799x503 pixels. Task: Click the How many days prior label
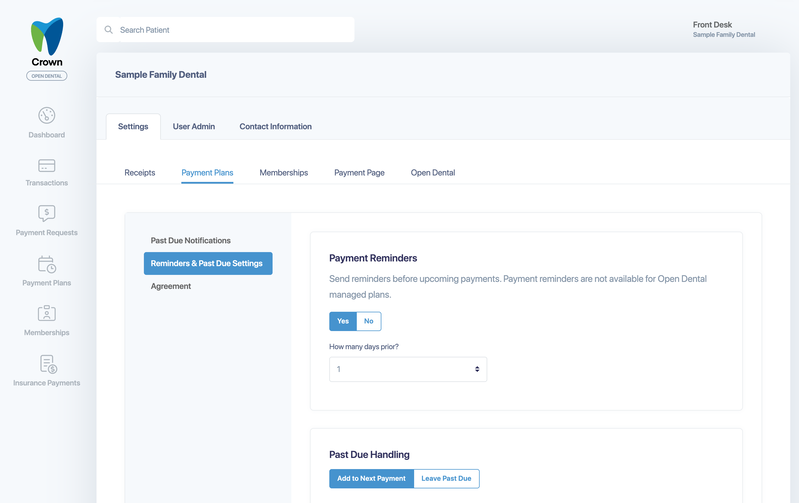pyautogui.click(x=364, y=347)
